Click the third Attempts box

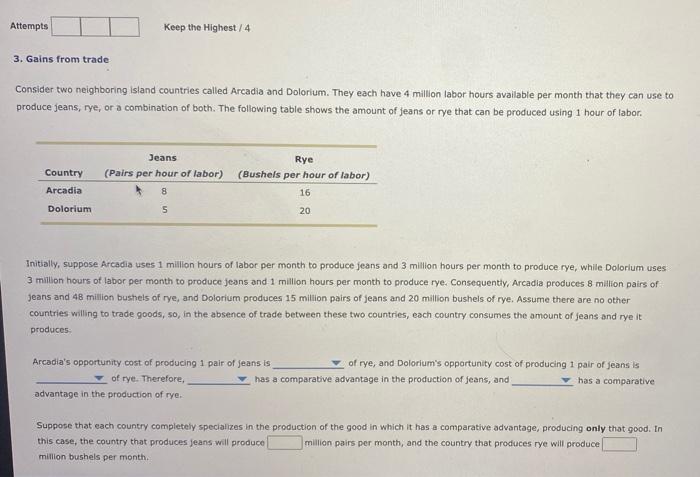(125, 27)
